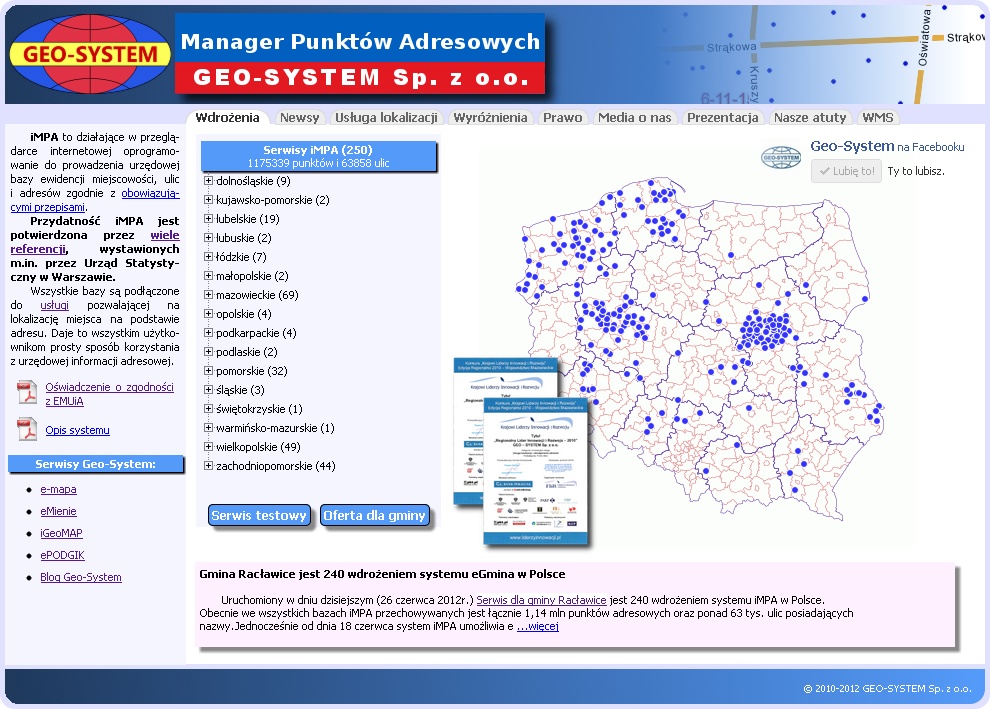Click the pomorskie (32) region label
This screenshot has height=709, width=990.
pos(251,371)
